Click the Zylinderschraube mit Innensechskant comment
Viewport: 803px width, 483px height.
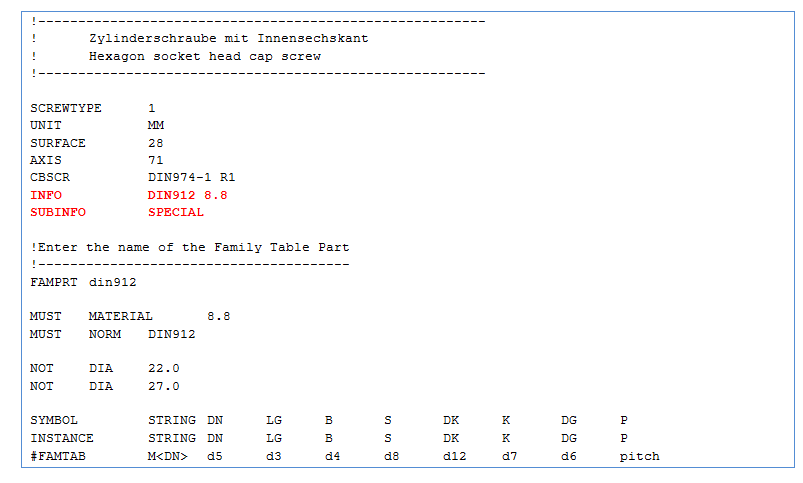228,38
